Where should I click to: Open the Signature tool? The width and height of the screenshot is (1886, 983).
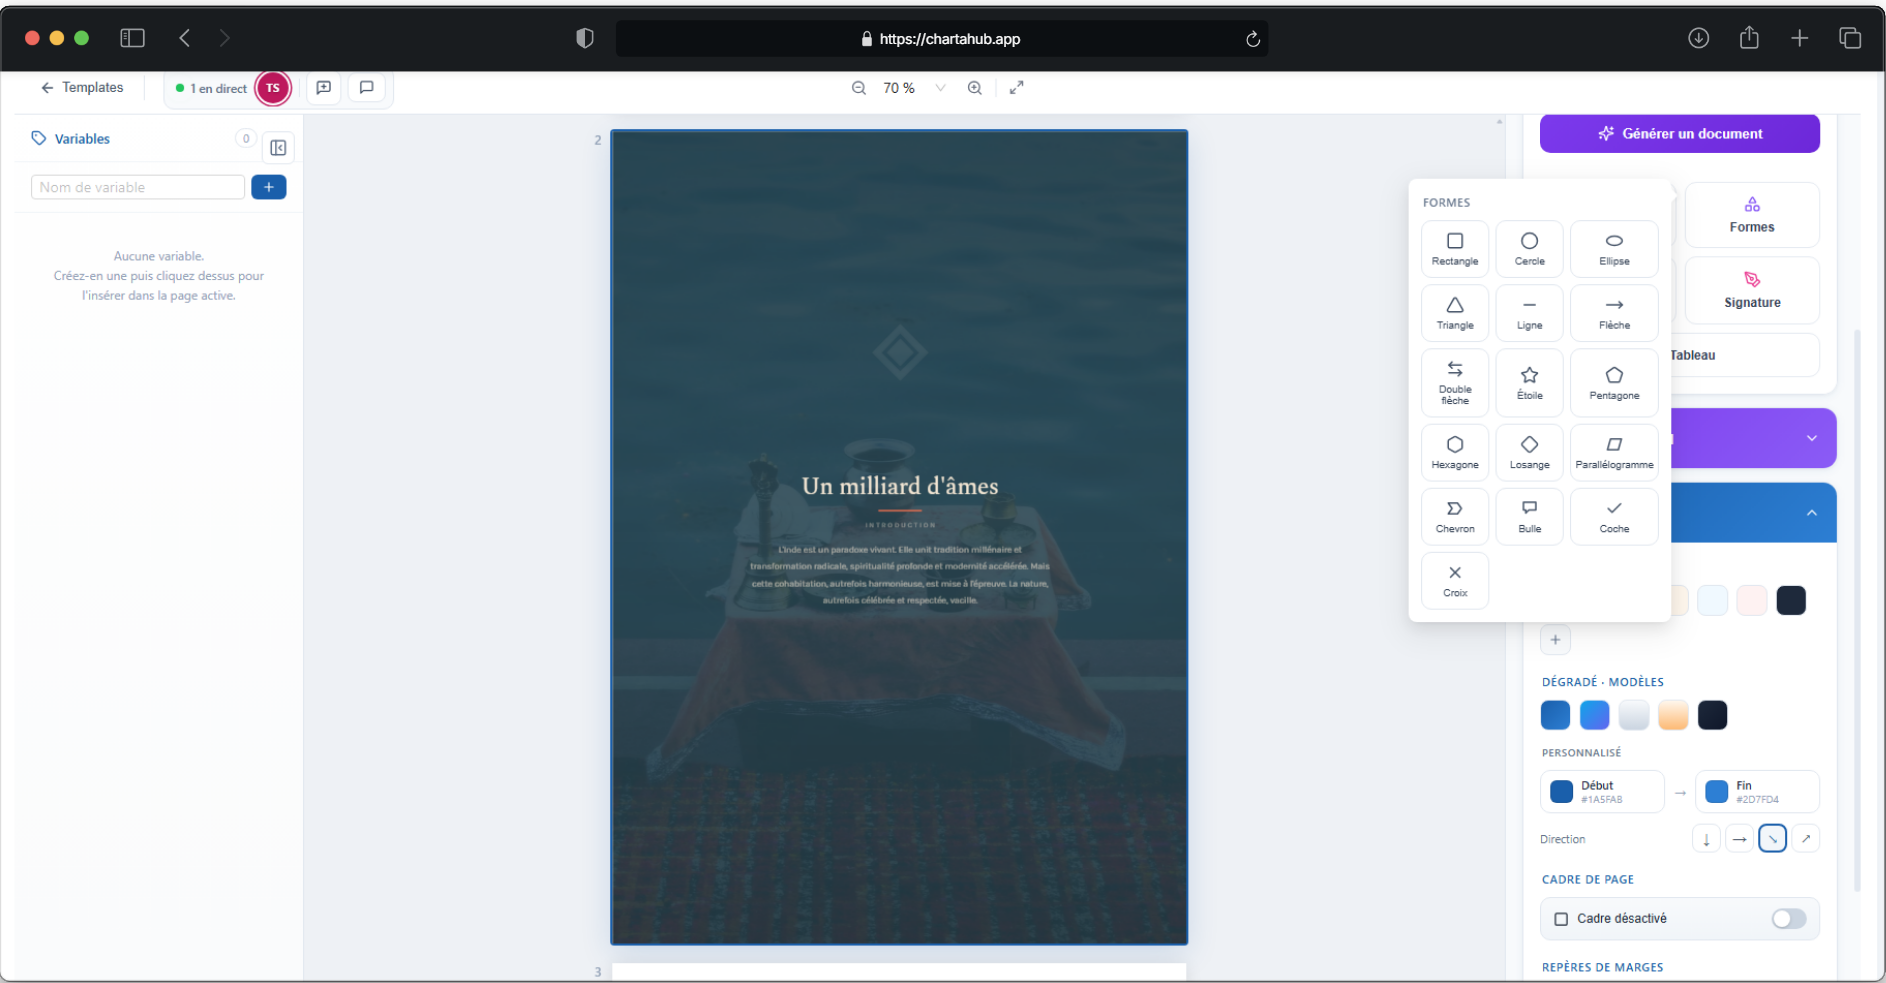coord(1752,290)
